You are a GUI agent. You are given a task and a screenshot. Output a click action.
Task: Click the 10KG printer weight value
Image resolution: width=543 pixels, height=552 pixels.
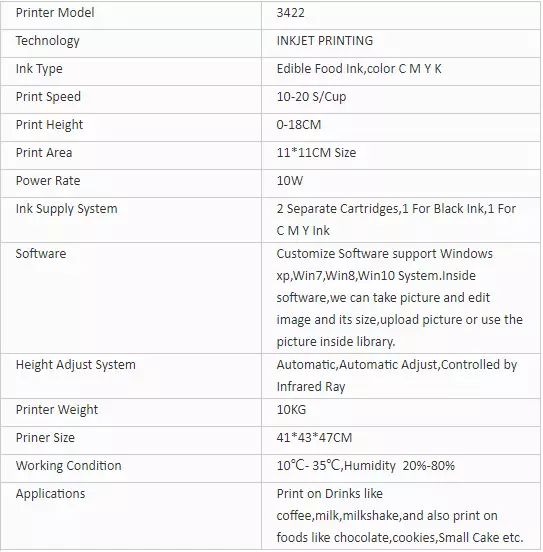pyautogui.click(x=291, y=410)
